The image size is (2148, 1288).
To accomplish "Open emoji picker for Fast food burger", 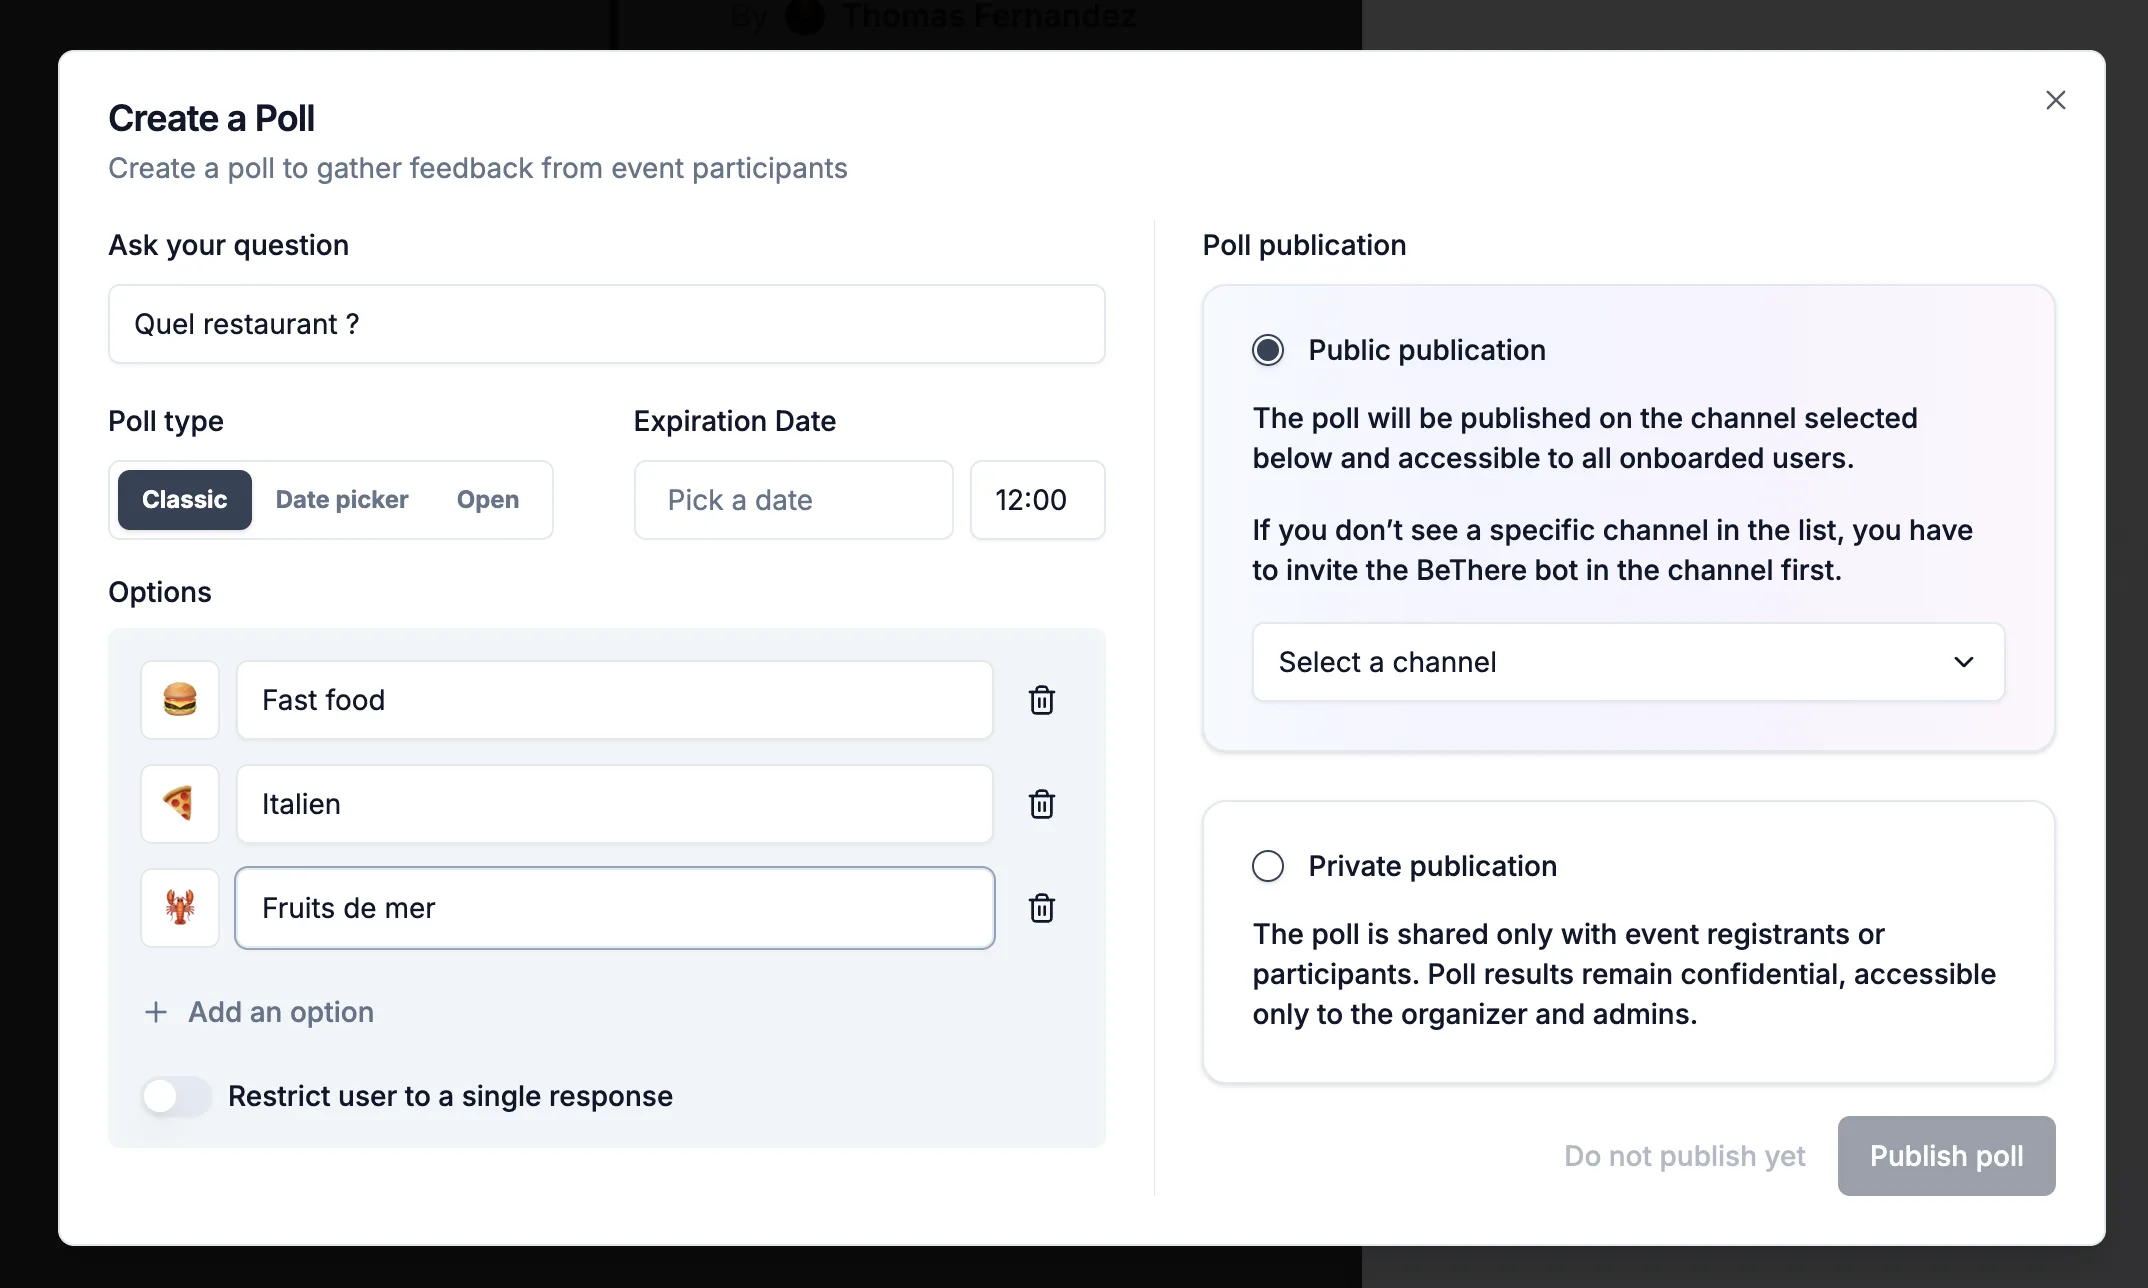I will [x=180, y=700].
